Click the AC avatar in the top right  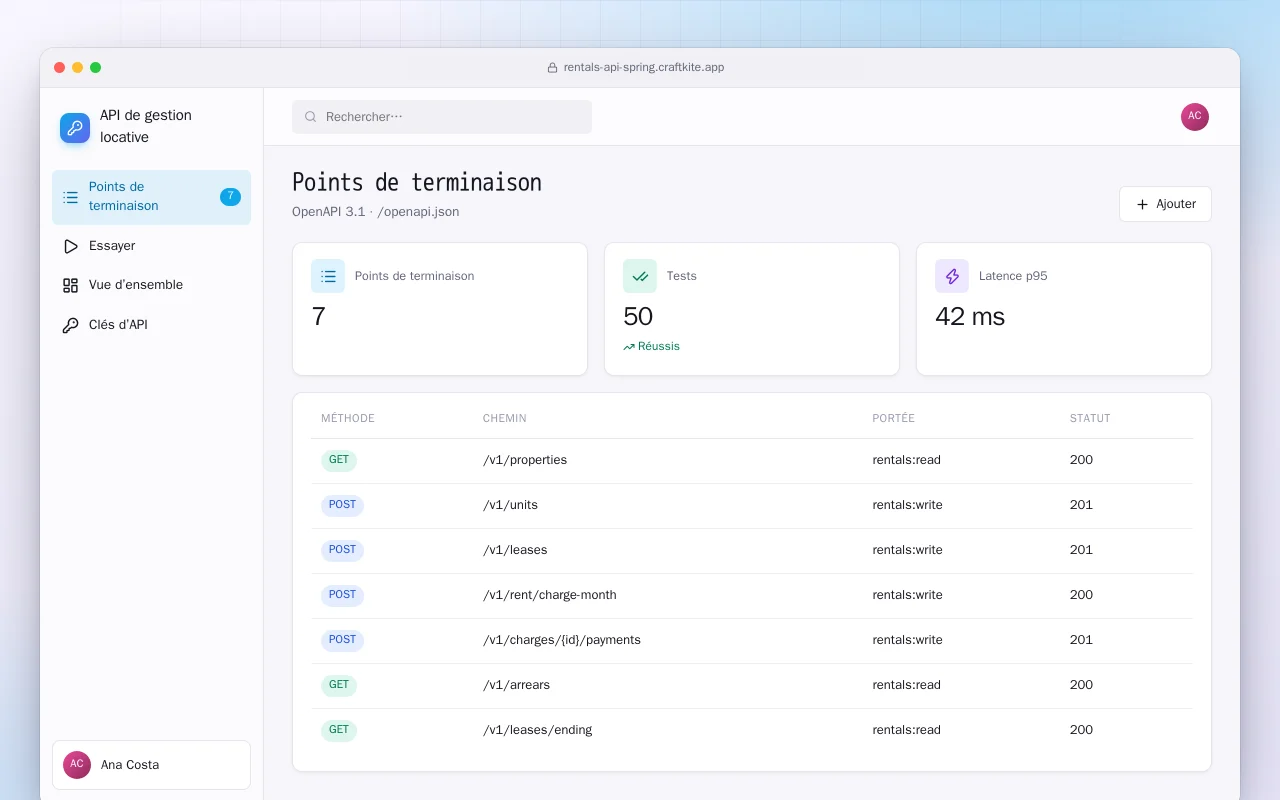1195,117
